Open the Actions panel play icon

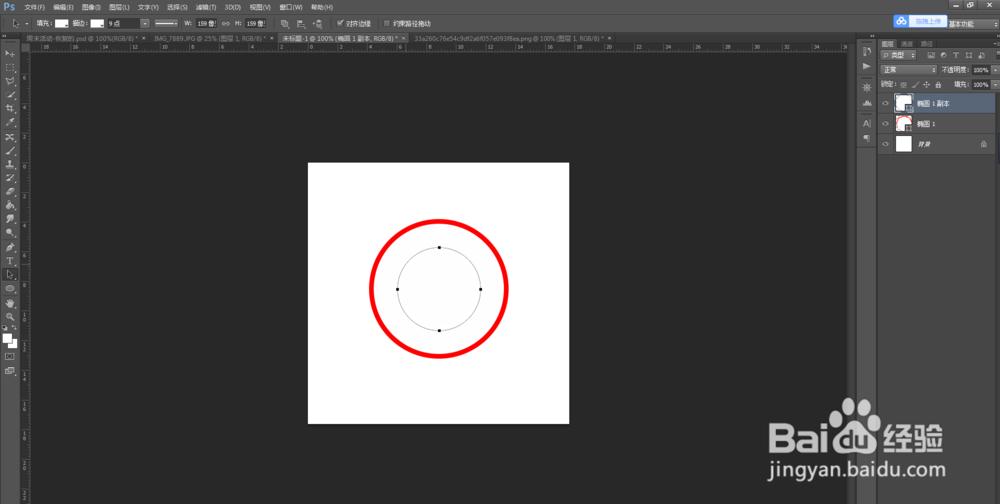866,66
